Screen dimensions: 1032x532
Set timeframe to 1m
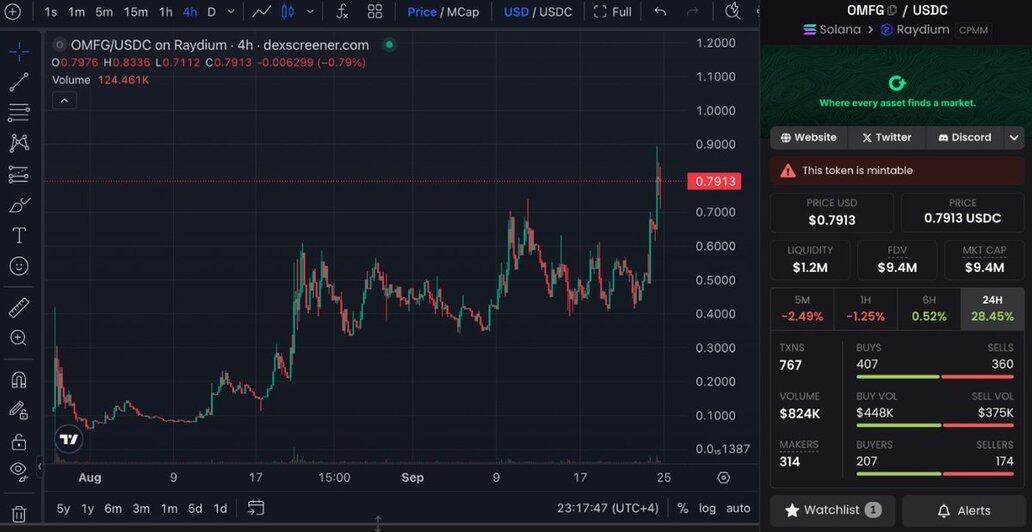[77, 12]
